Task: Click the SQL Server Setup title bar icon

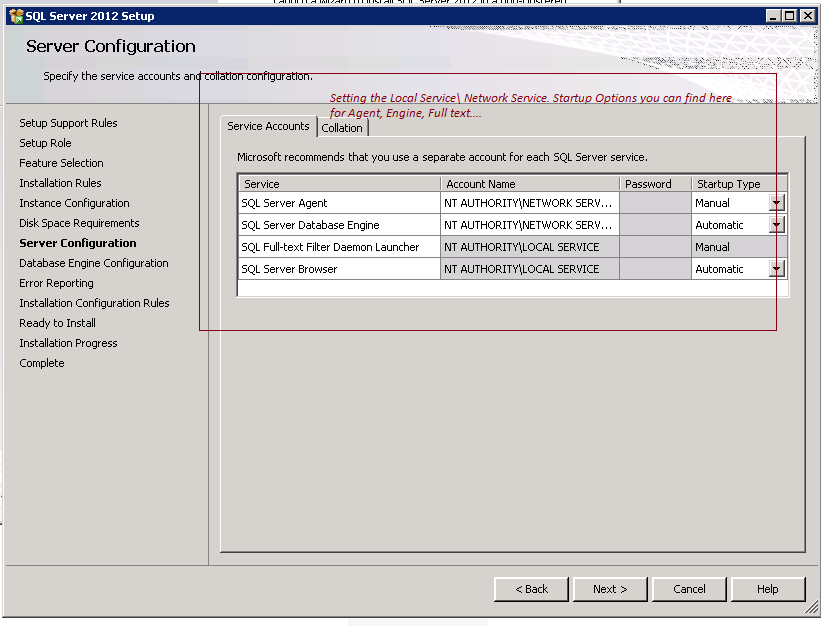Action: [x=16, y=16]
